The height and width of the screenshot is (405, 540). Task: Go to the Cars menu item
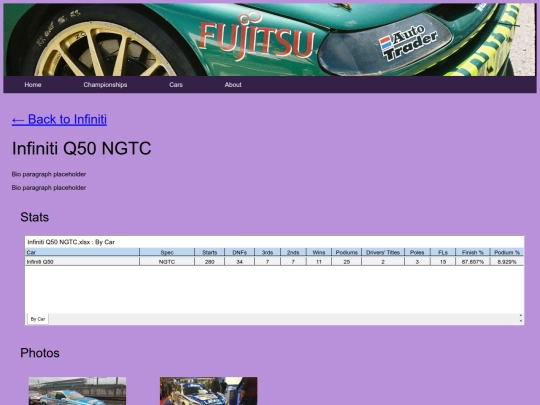pos(176,85)
